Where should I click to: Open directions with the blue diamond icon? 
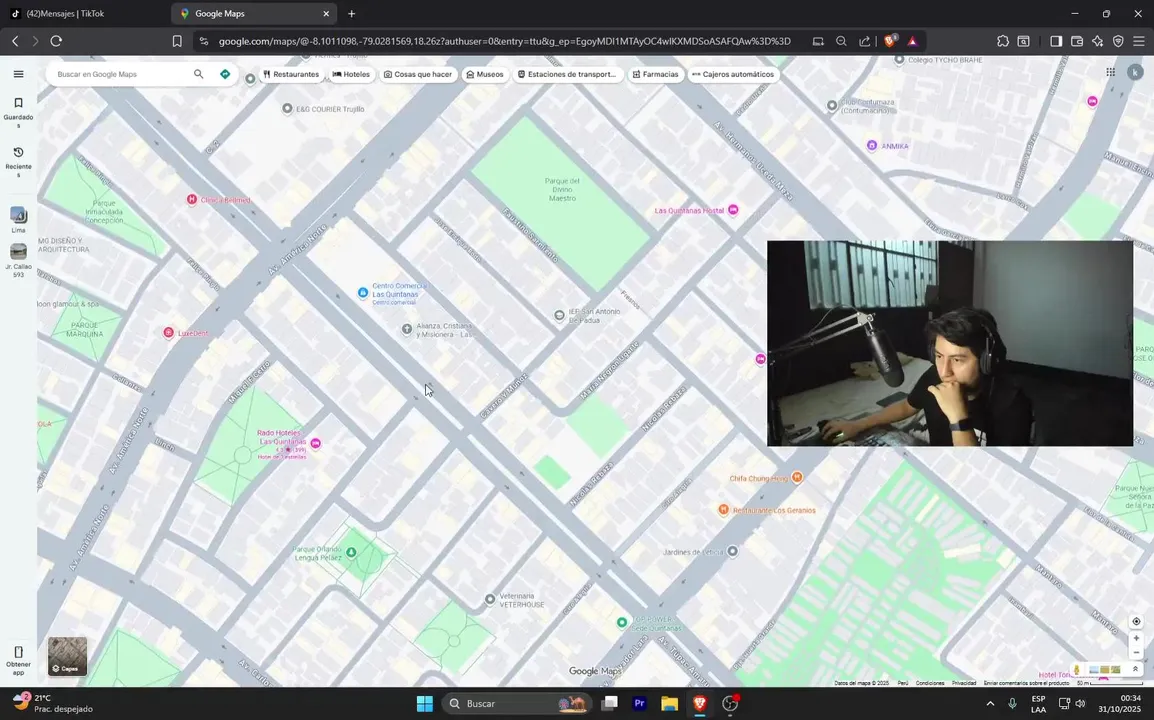click(x=225, y=74)
